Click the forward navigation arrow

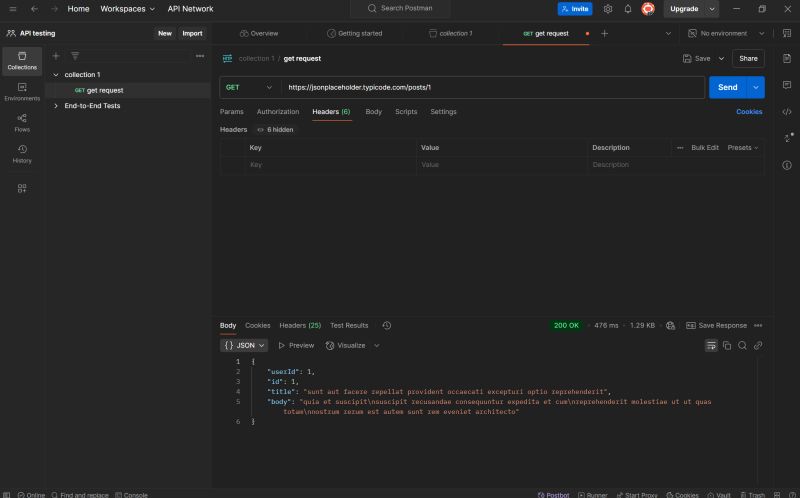(55, 9)
